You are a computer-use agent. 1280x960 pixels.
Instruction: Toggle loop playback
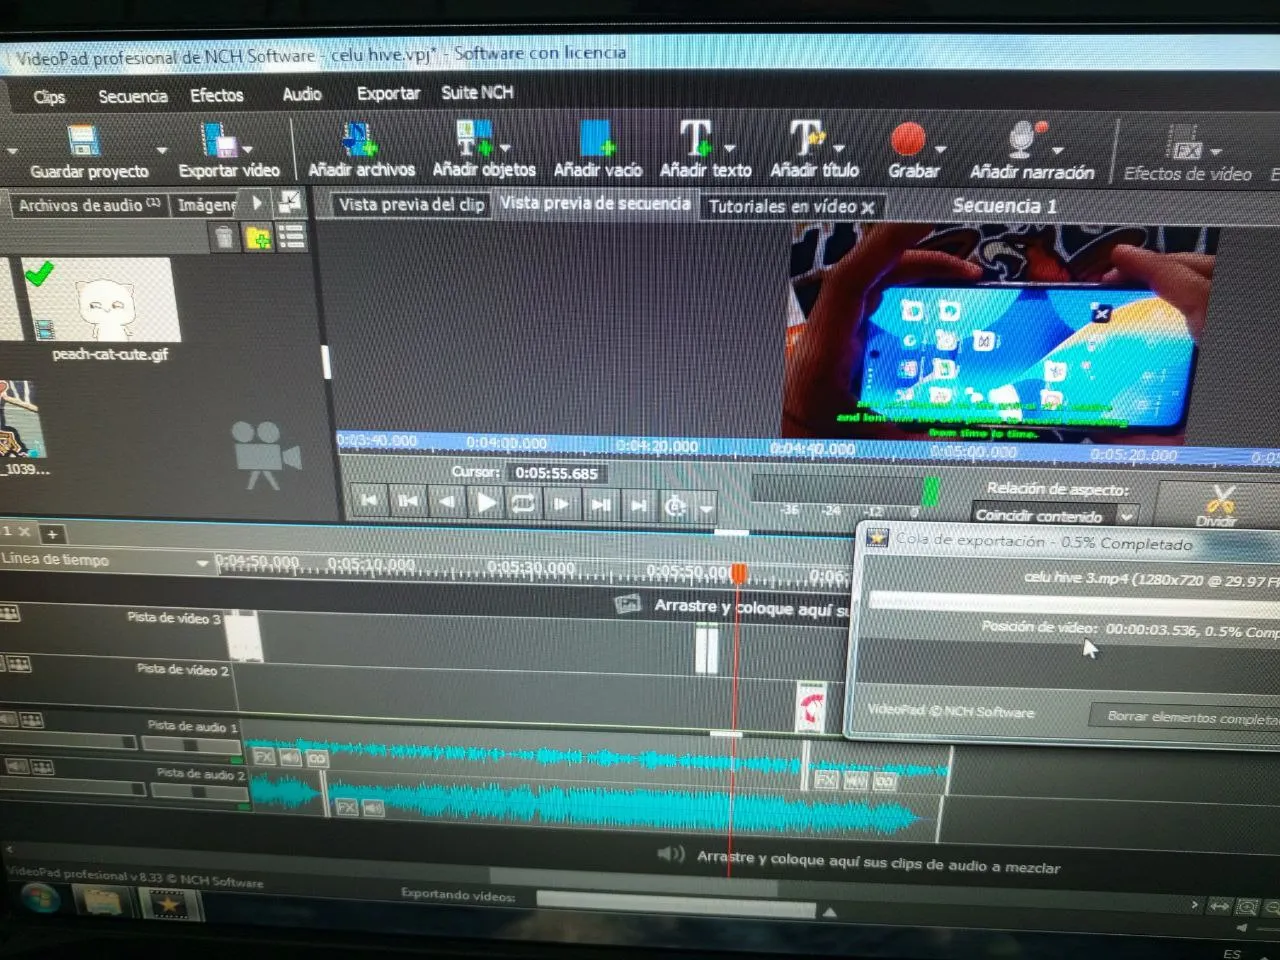(x=523, y=503)
